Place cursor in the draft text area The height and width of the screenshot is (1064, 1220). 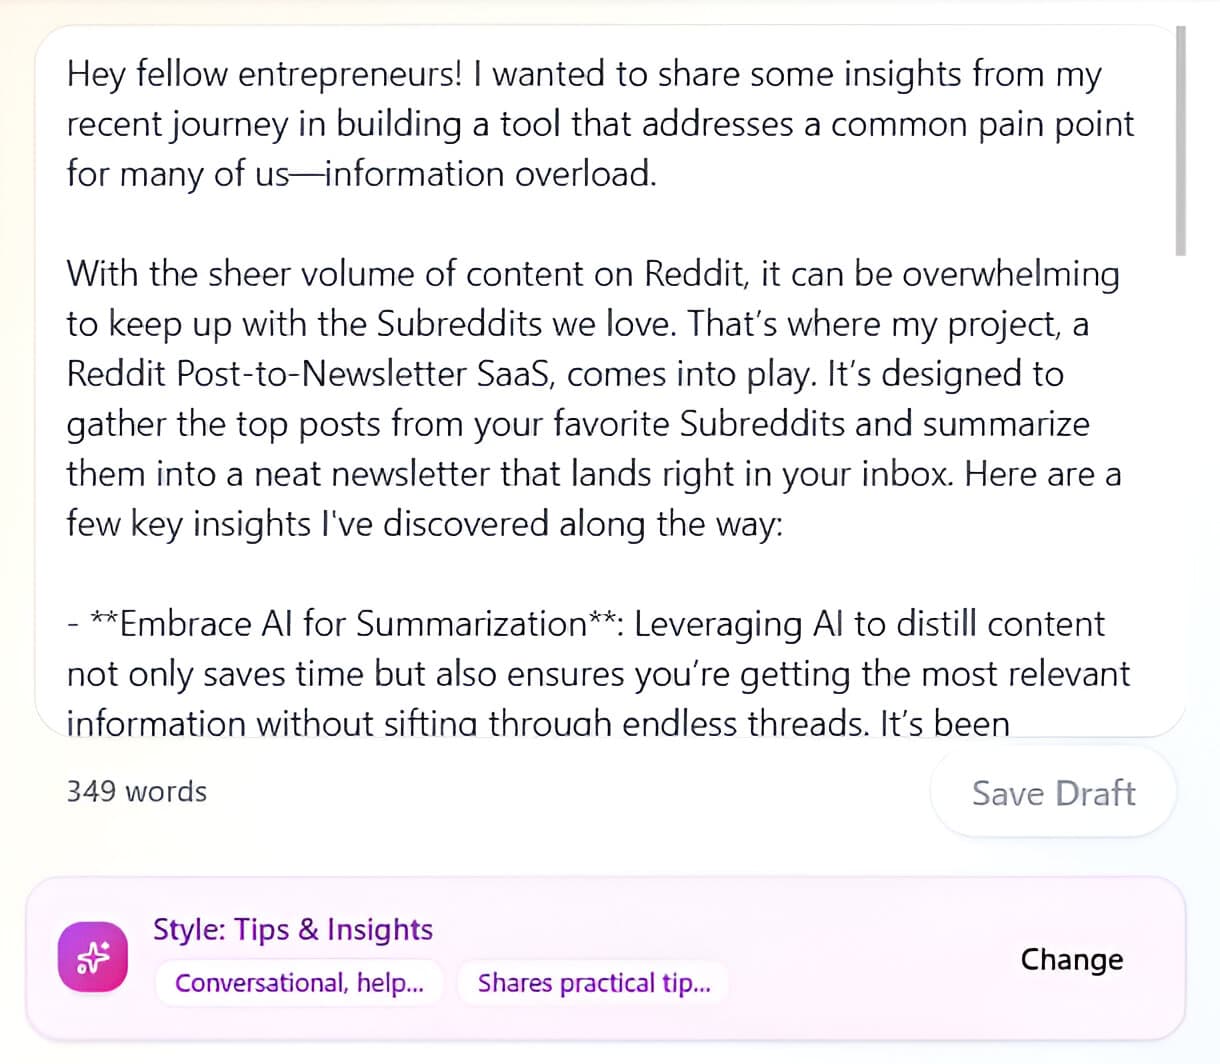click(x=600, y=400)
